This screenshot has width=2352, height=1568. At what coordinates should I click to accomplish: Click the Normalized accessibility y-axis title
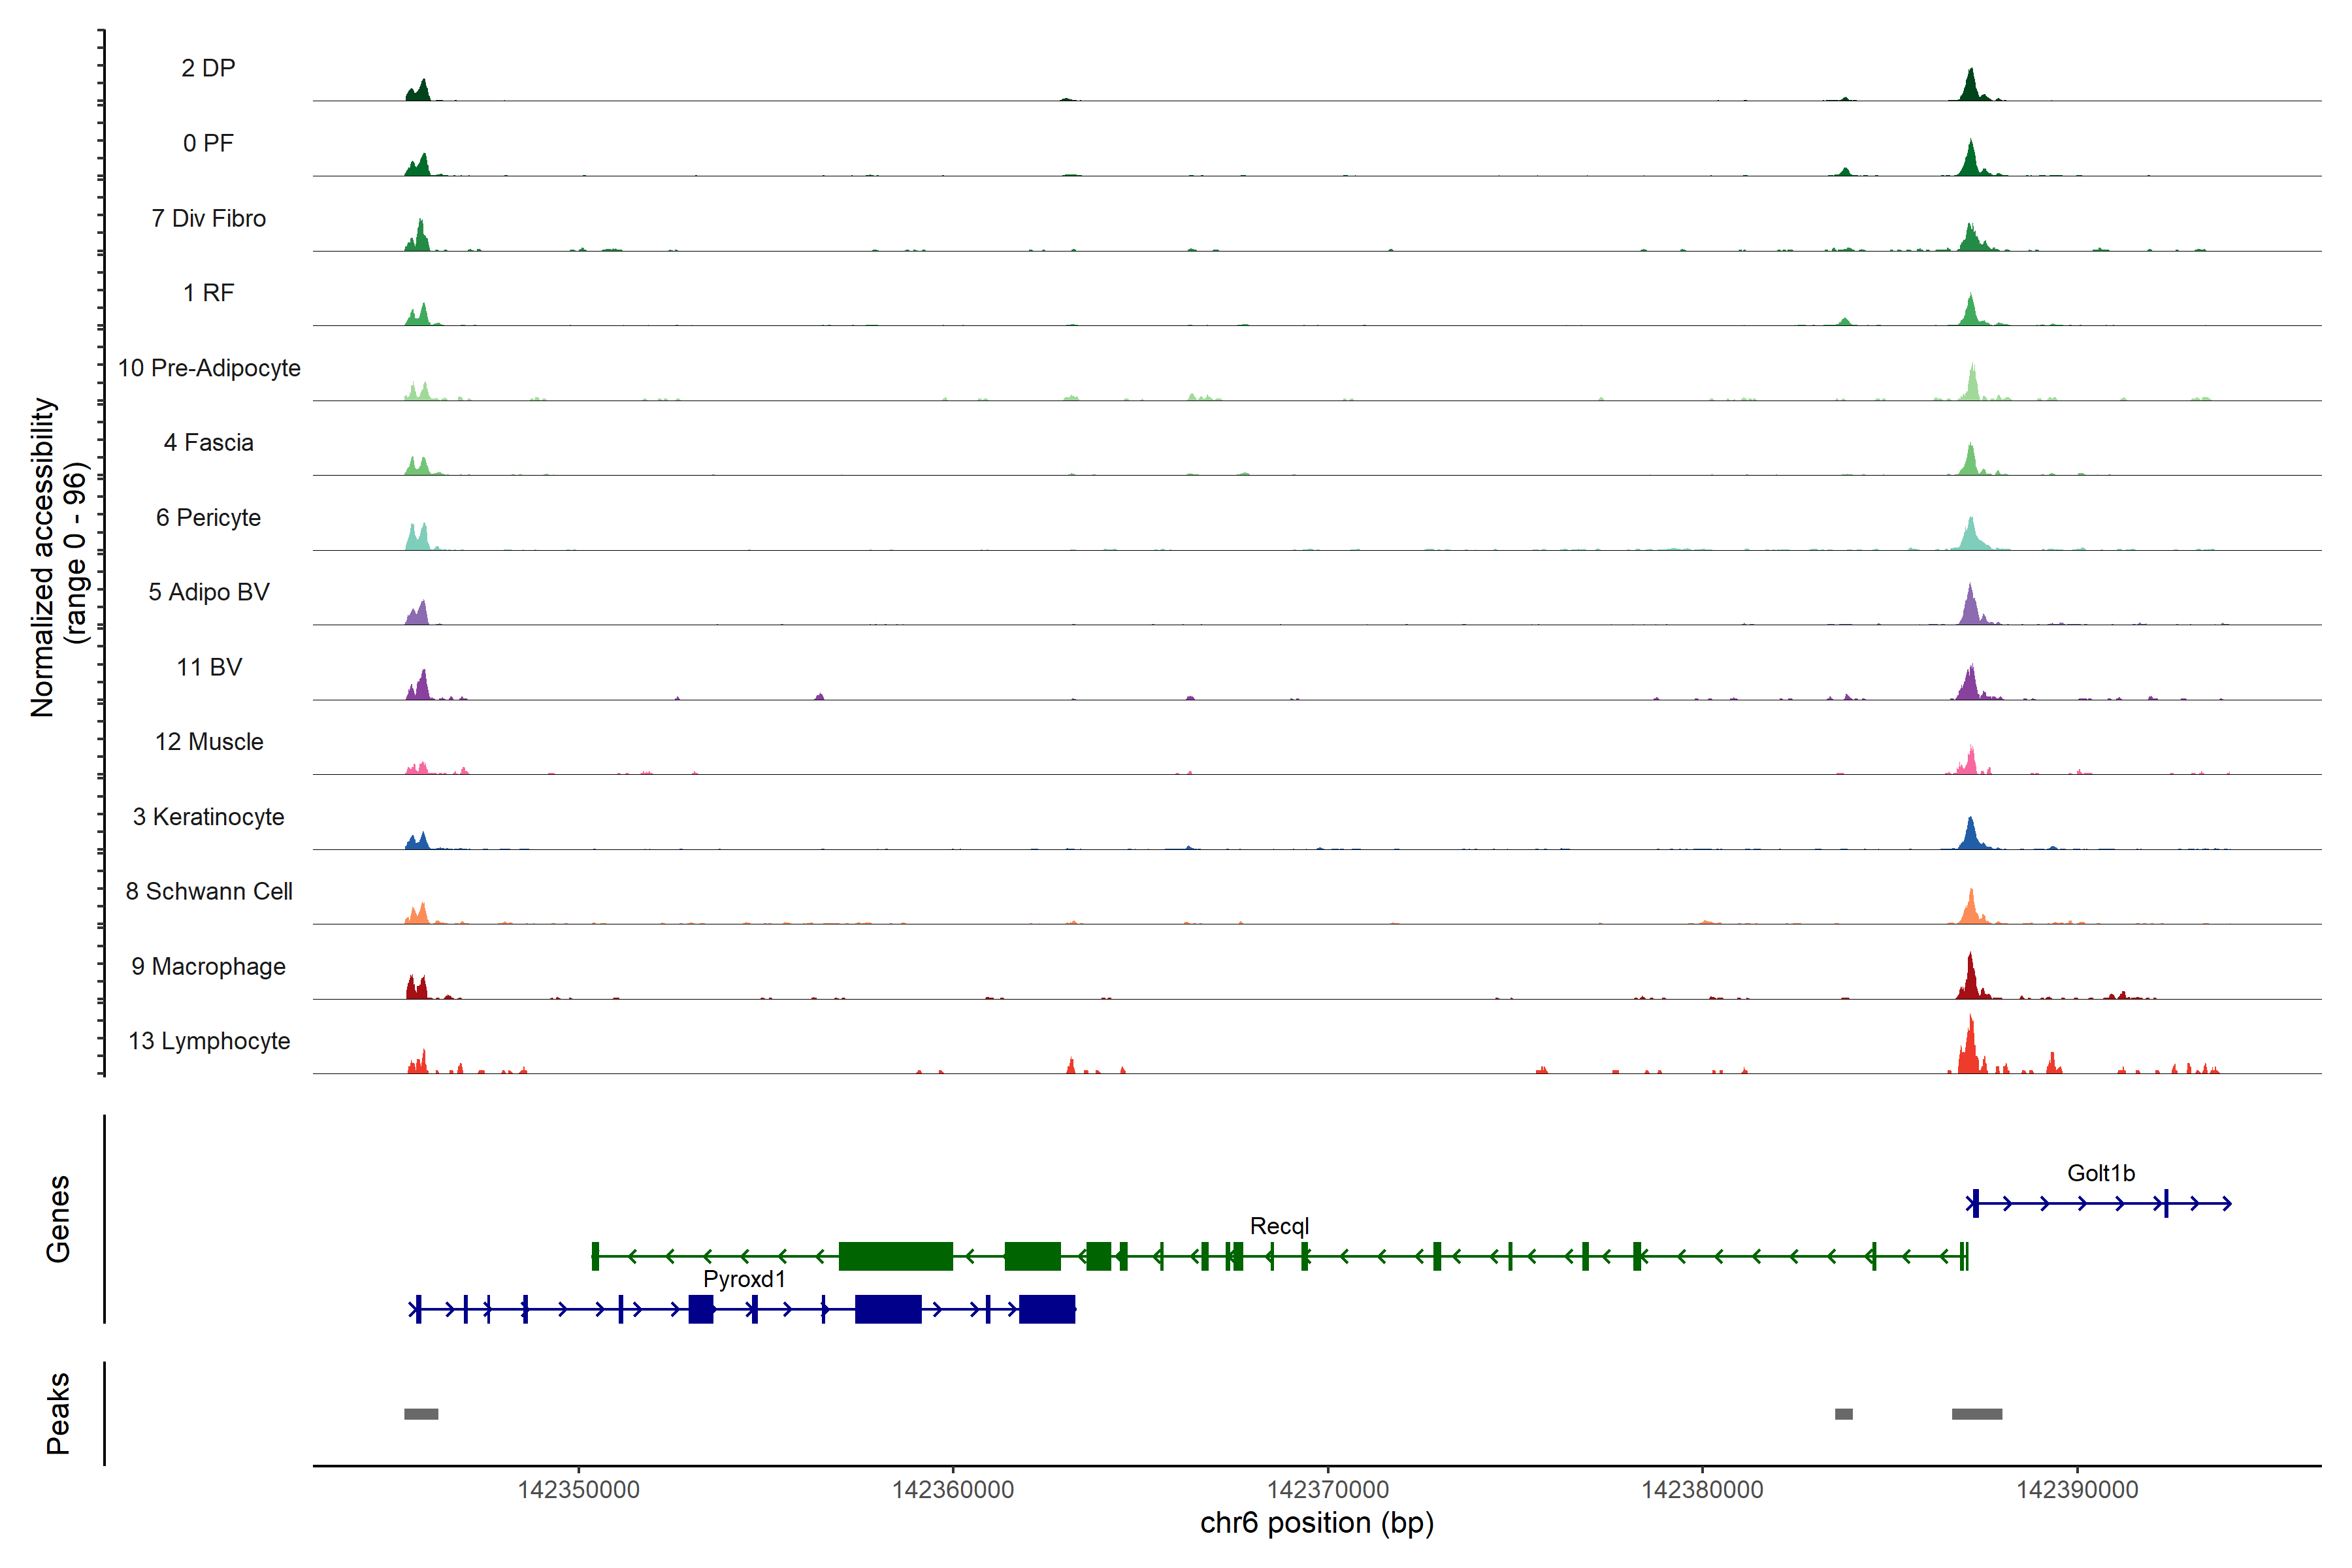pyautogui.click(x=42, y=557)
